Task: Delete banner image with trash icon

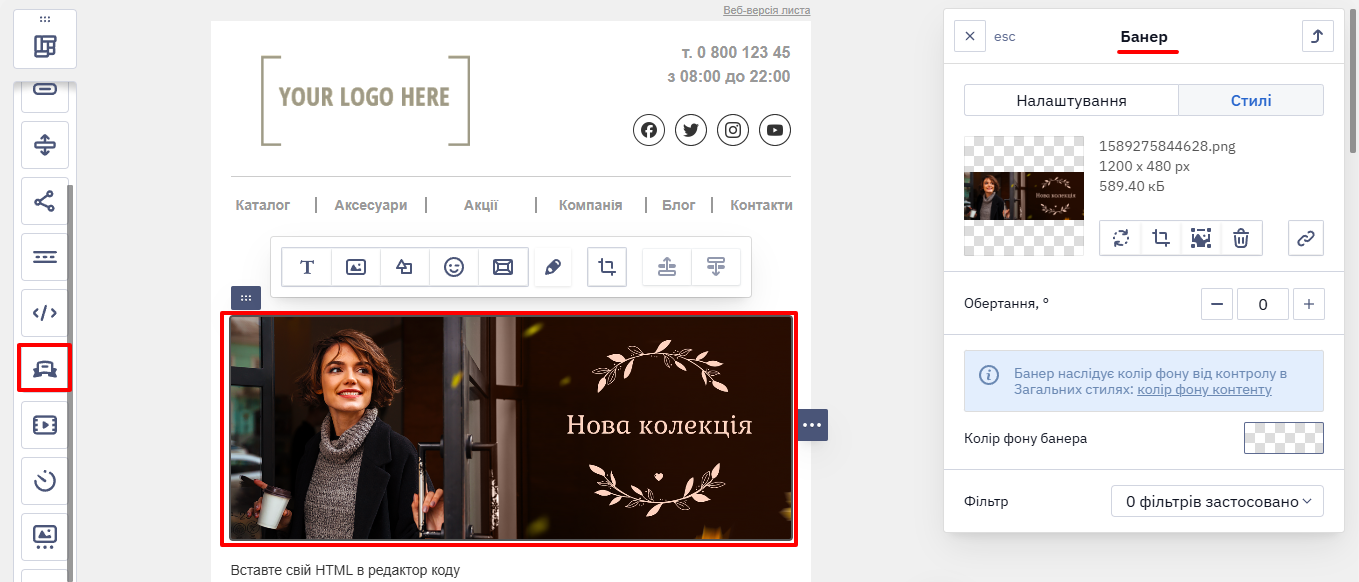Action: tap(1241, 238)
